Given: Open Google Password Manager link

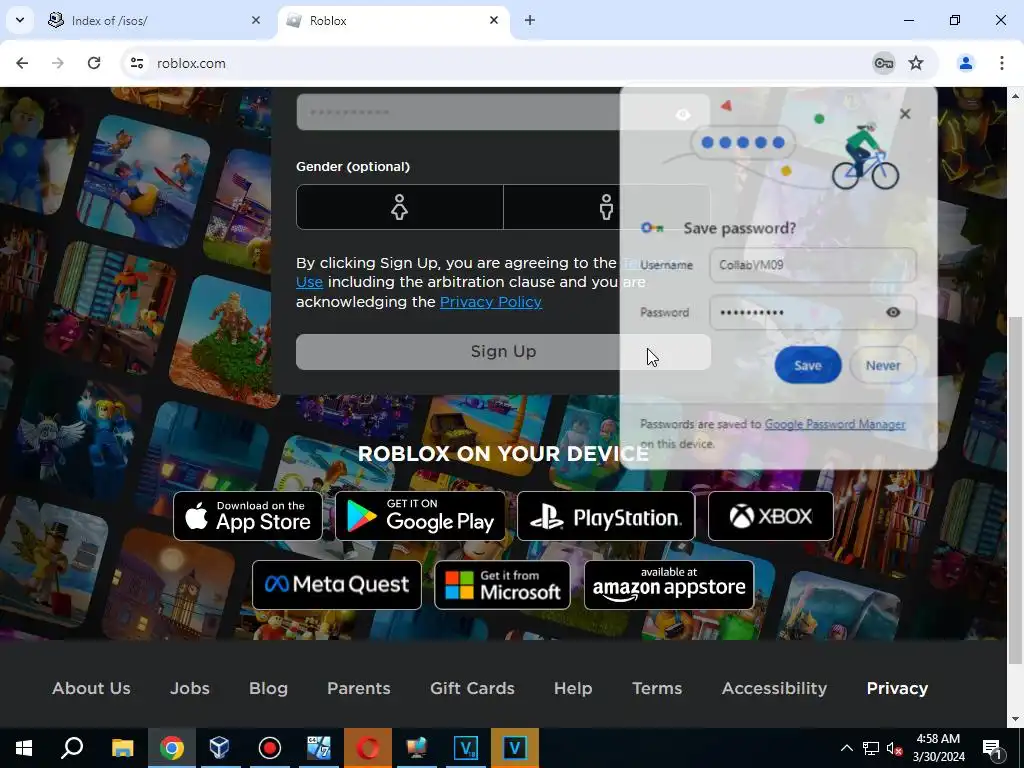Looking at the screenshot, I should [x=835, y=424].
